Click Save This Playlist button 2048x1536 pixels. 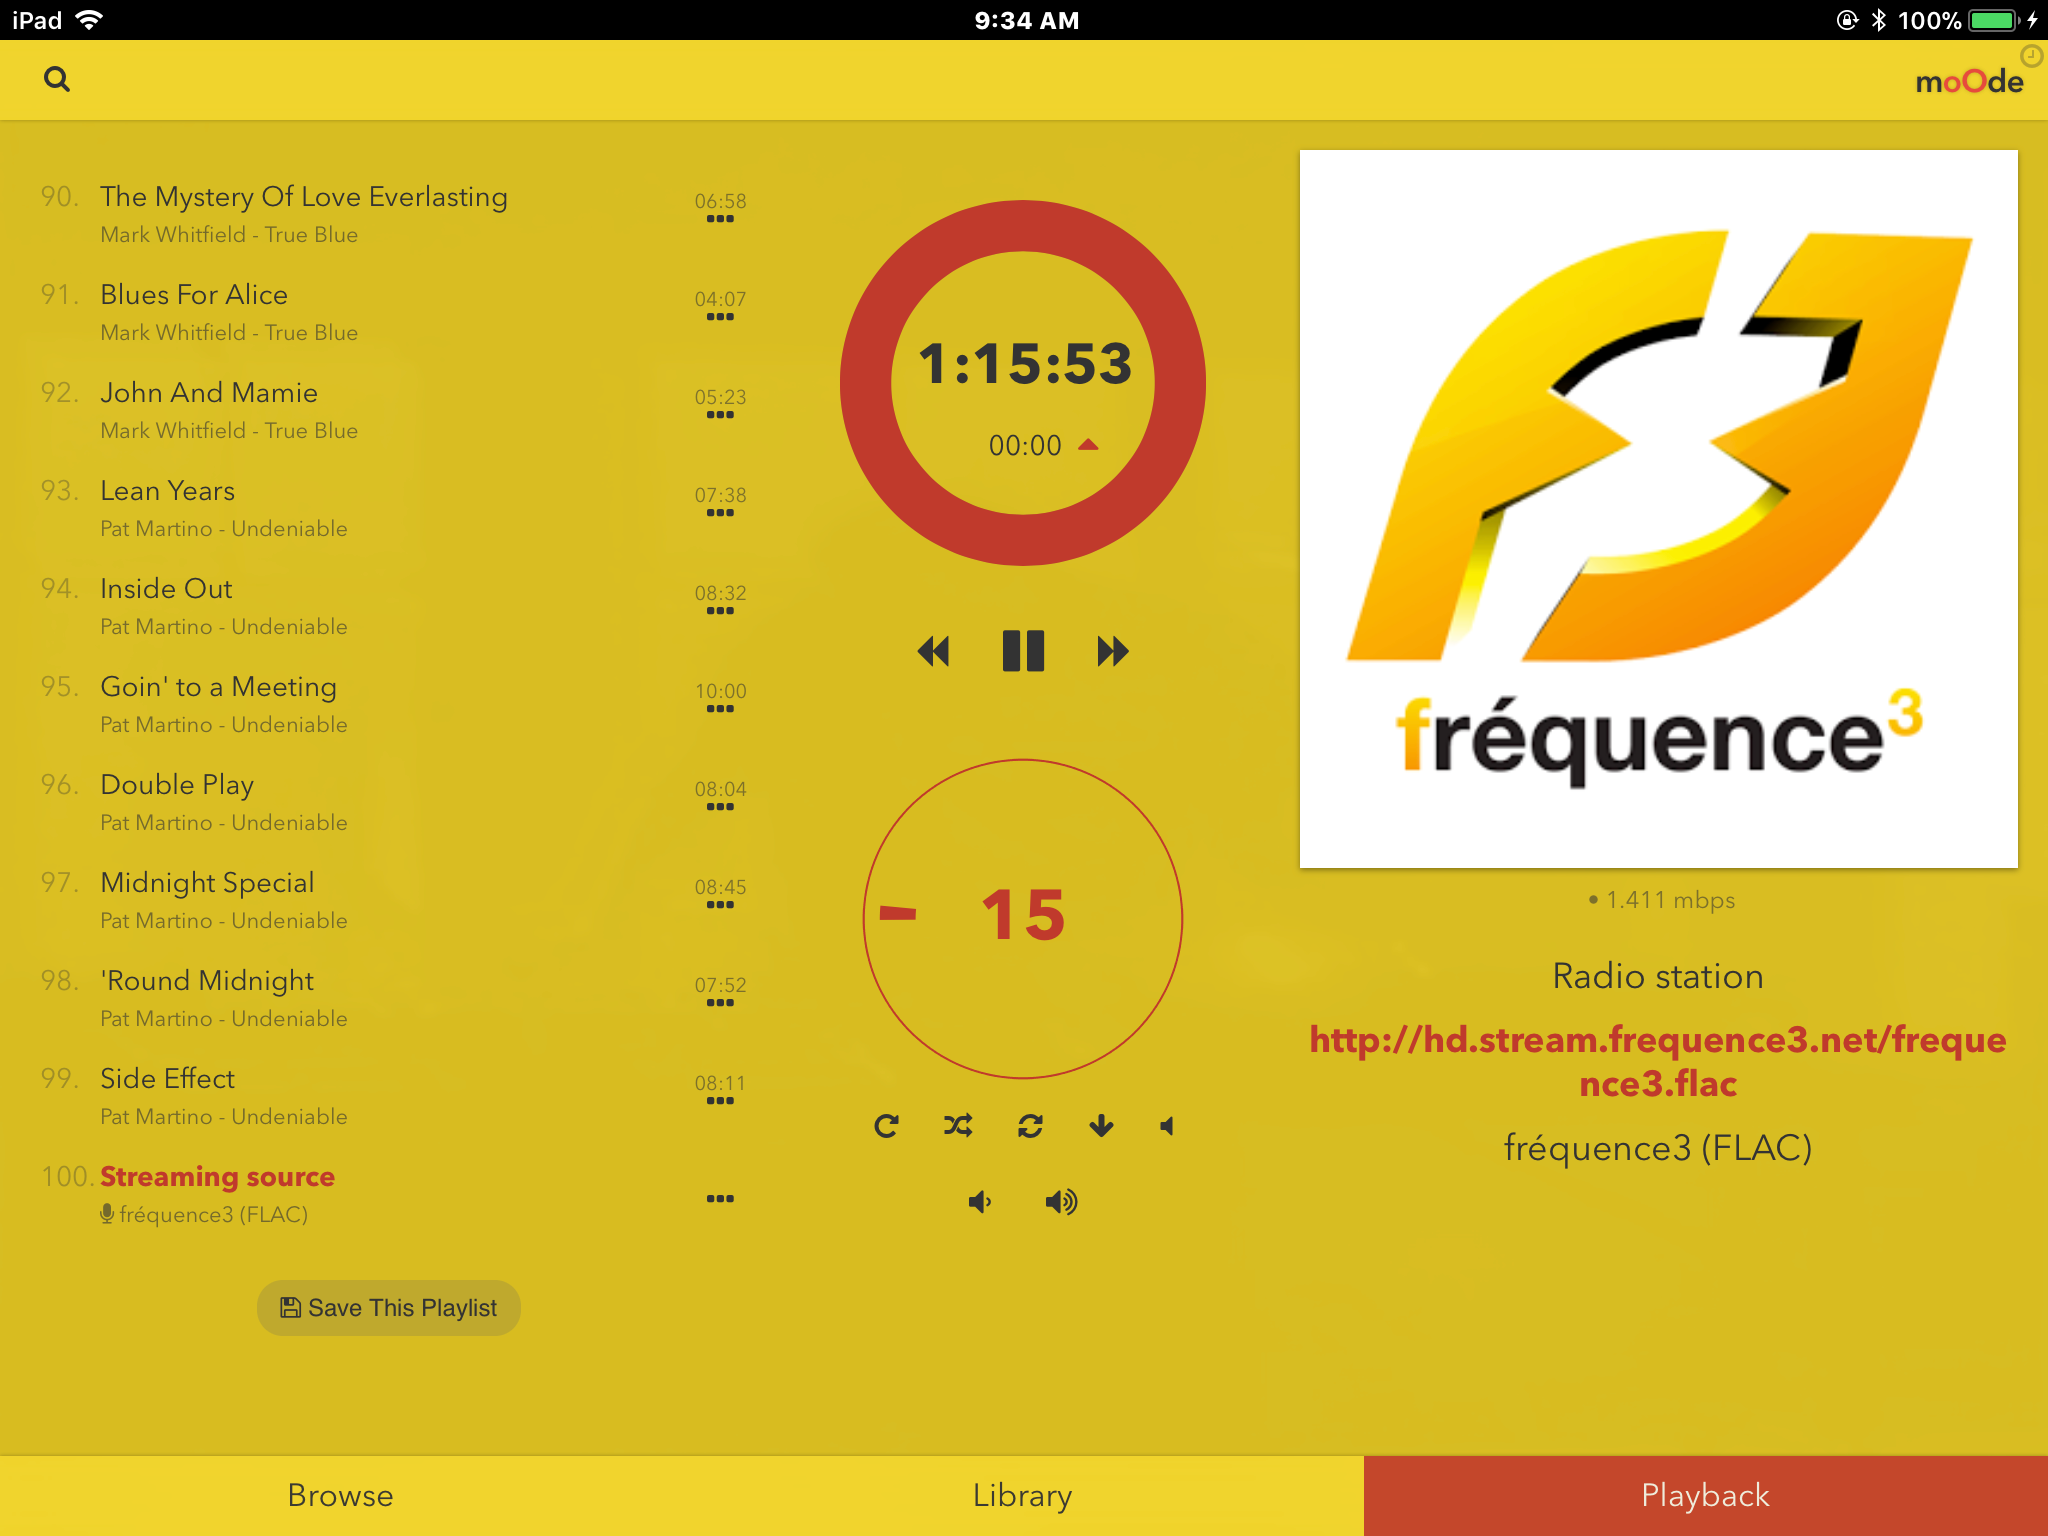click(x=388, y=1307)
